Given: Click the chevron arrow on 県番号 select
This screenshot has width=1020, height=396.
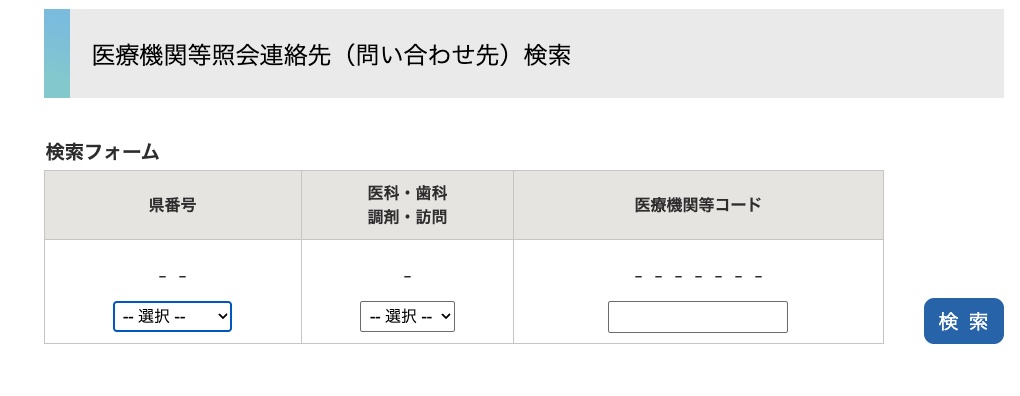Looking at the screenshot, I should pos(222,317).
